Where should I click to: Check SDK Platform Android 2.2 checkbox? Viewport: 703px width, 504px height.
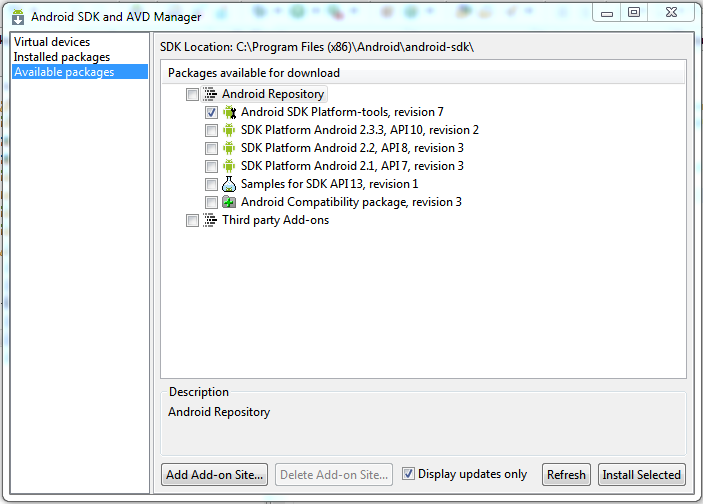[x=211, y=148]
